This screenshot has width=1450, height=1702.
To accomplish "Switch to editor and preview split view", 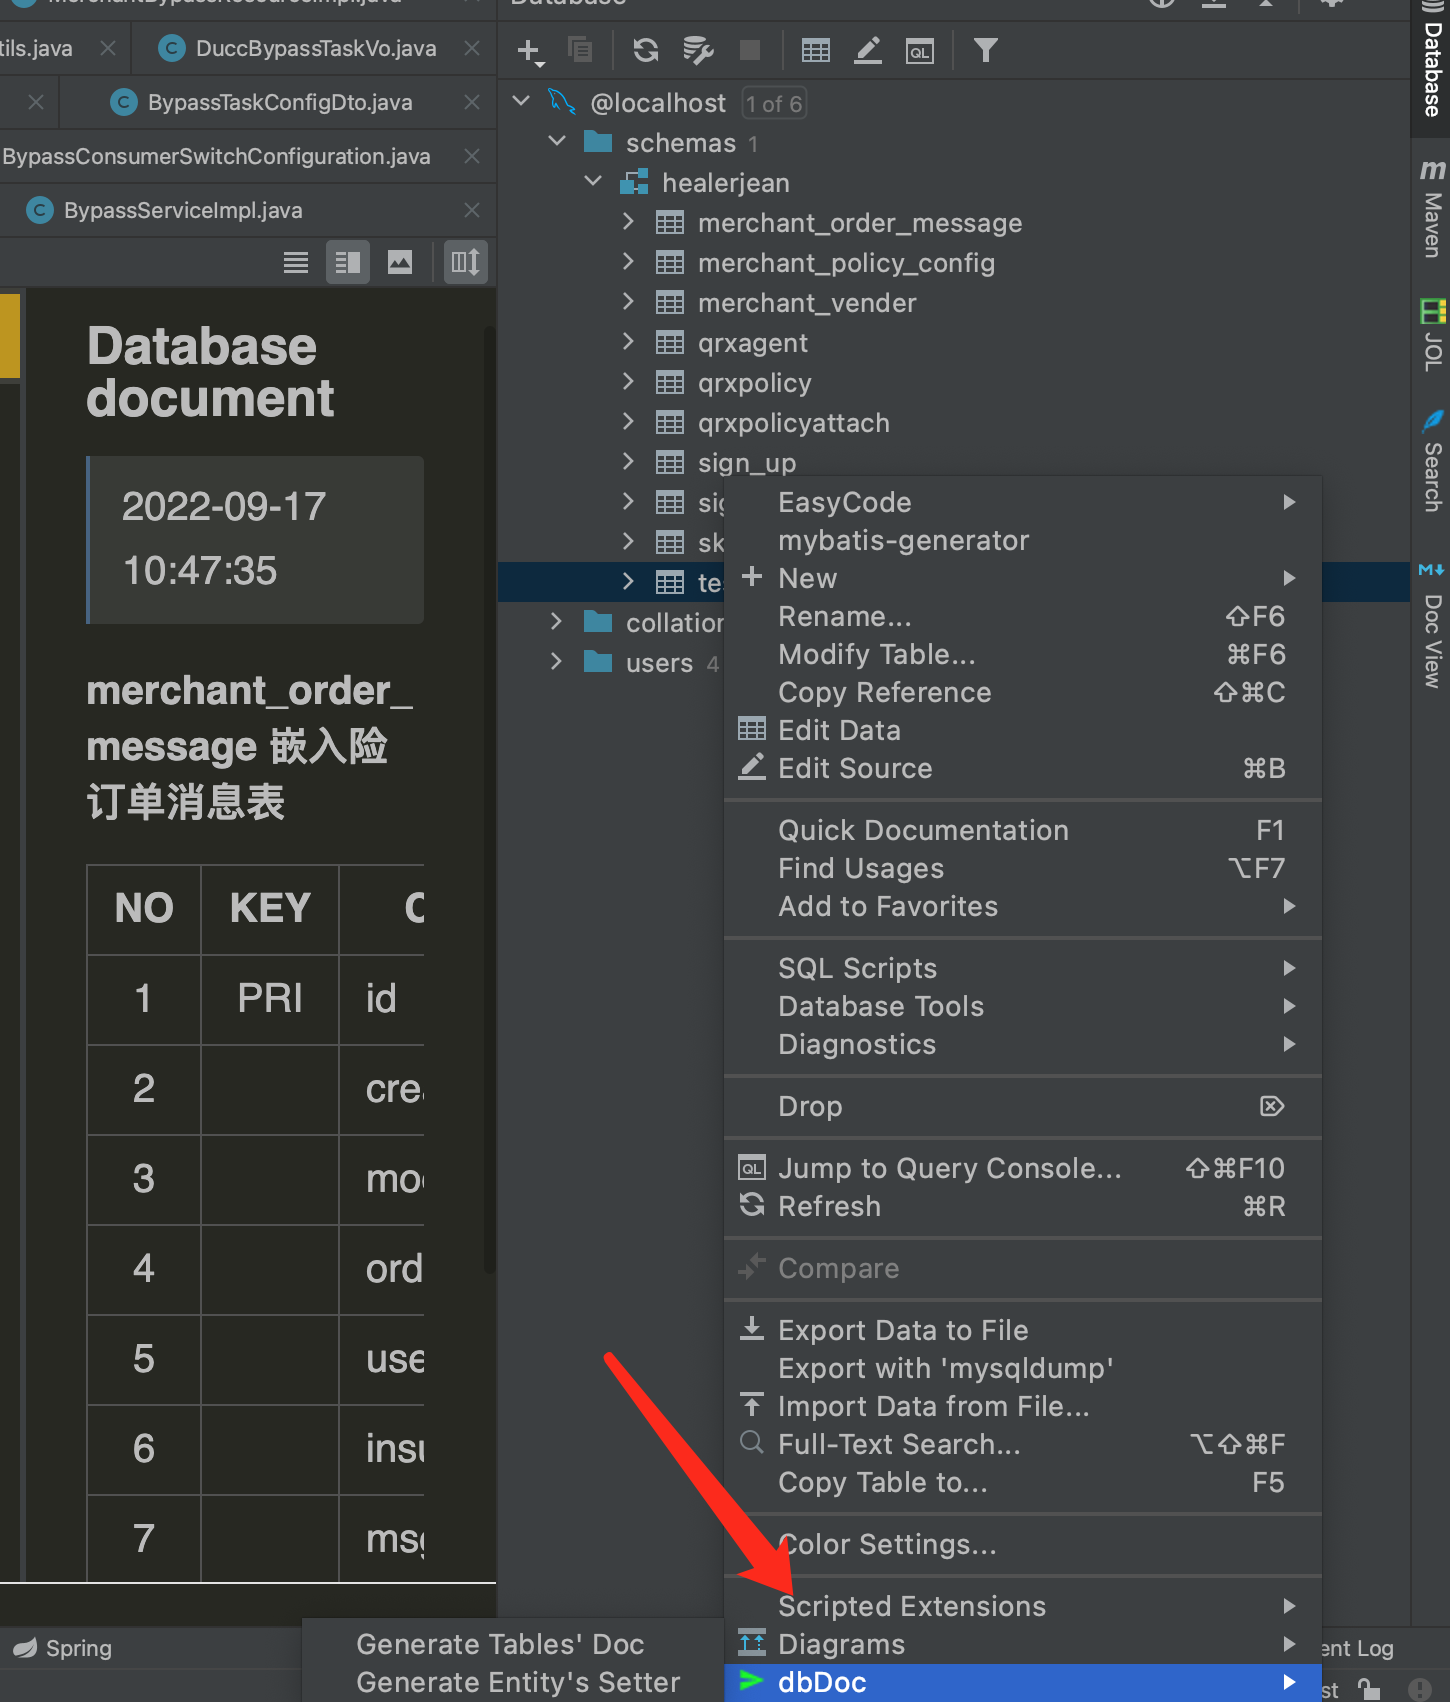I will pyautogui.click(x=348, y=262).
